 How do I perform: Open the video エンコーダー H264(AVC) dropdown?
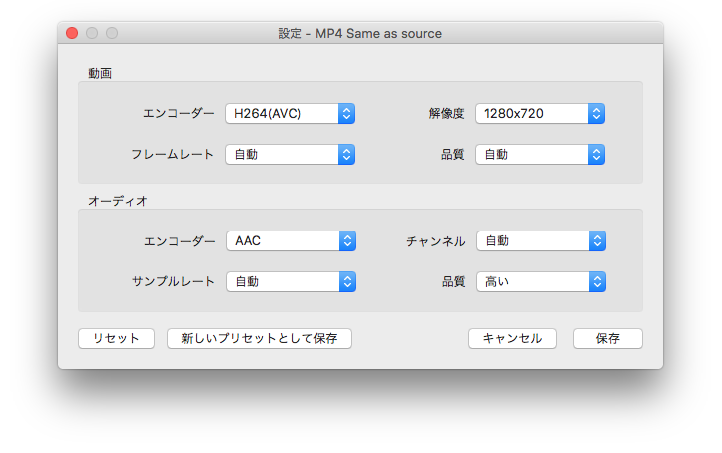(x=290, y=113)
